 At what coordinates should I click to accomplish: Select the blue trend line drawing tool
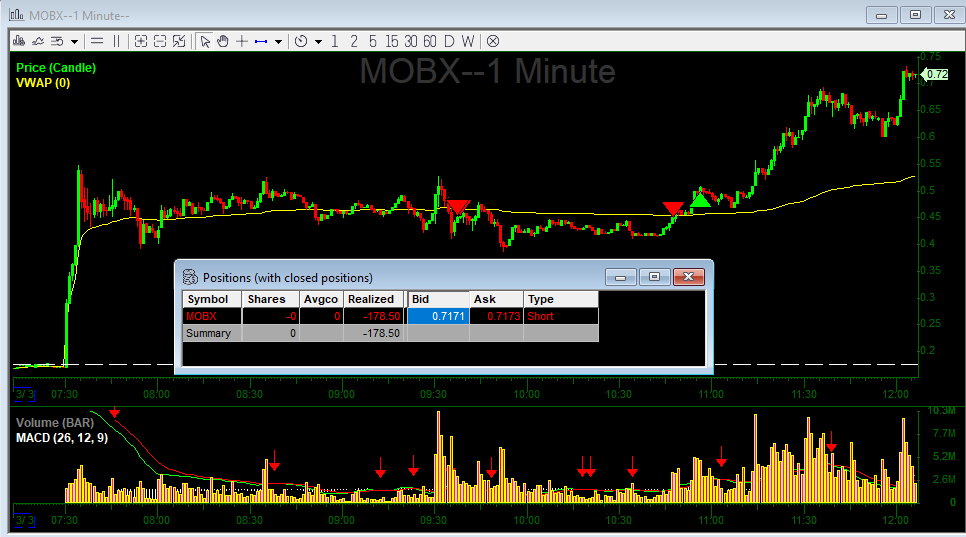coord(261,41)
